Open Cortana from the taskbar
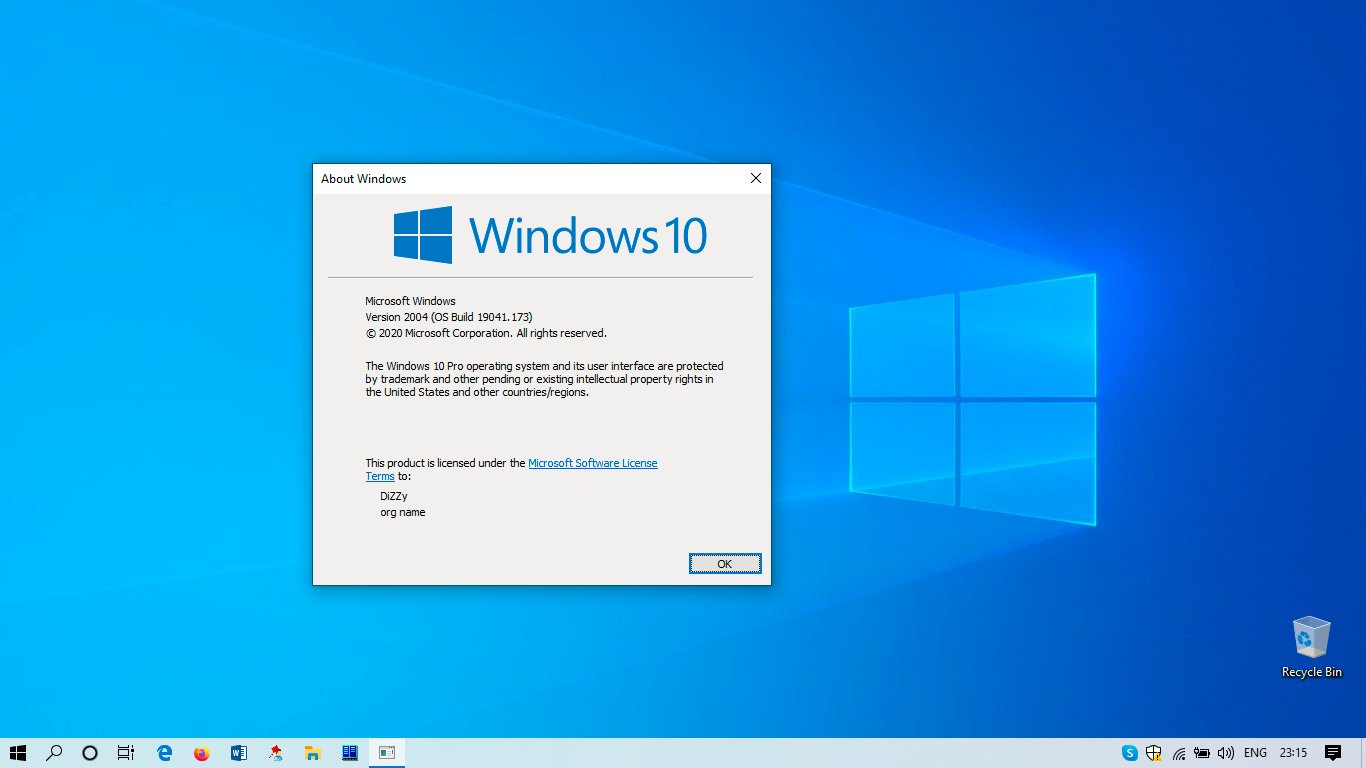Viewport: 1366px width, 768px height. pos(90,753)
